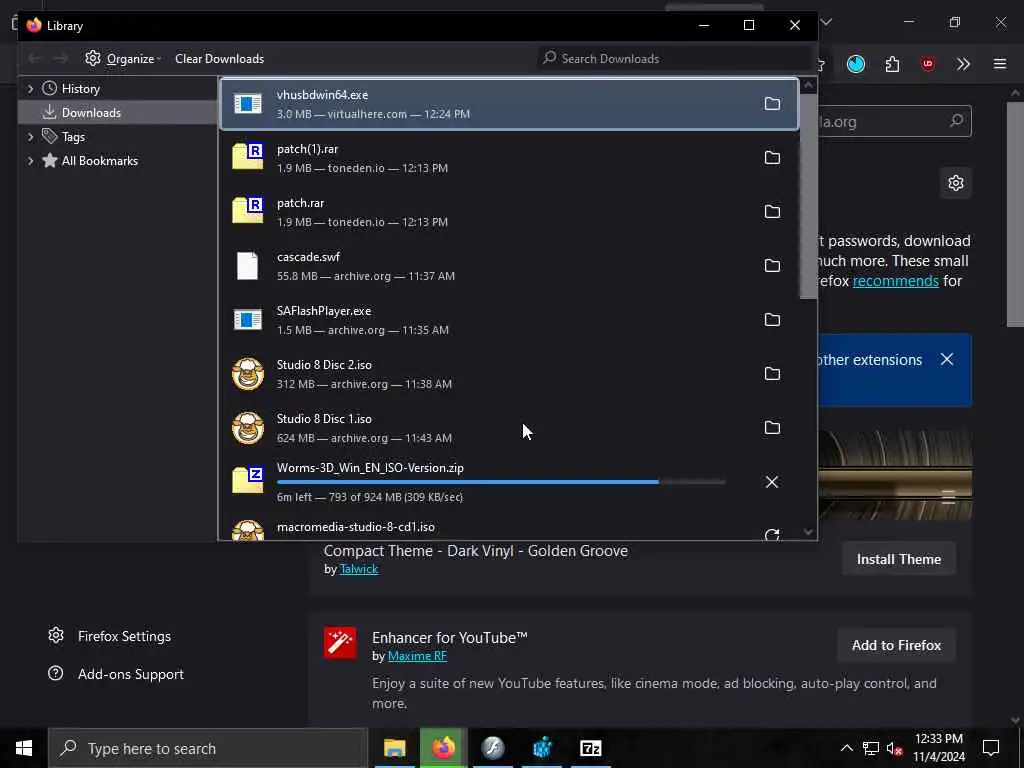Open File Explorer from the taskbar

(394, 748)
